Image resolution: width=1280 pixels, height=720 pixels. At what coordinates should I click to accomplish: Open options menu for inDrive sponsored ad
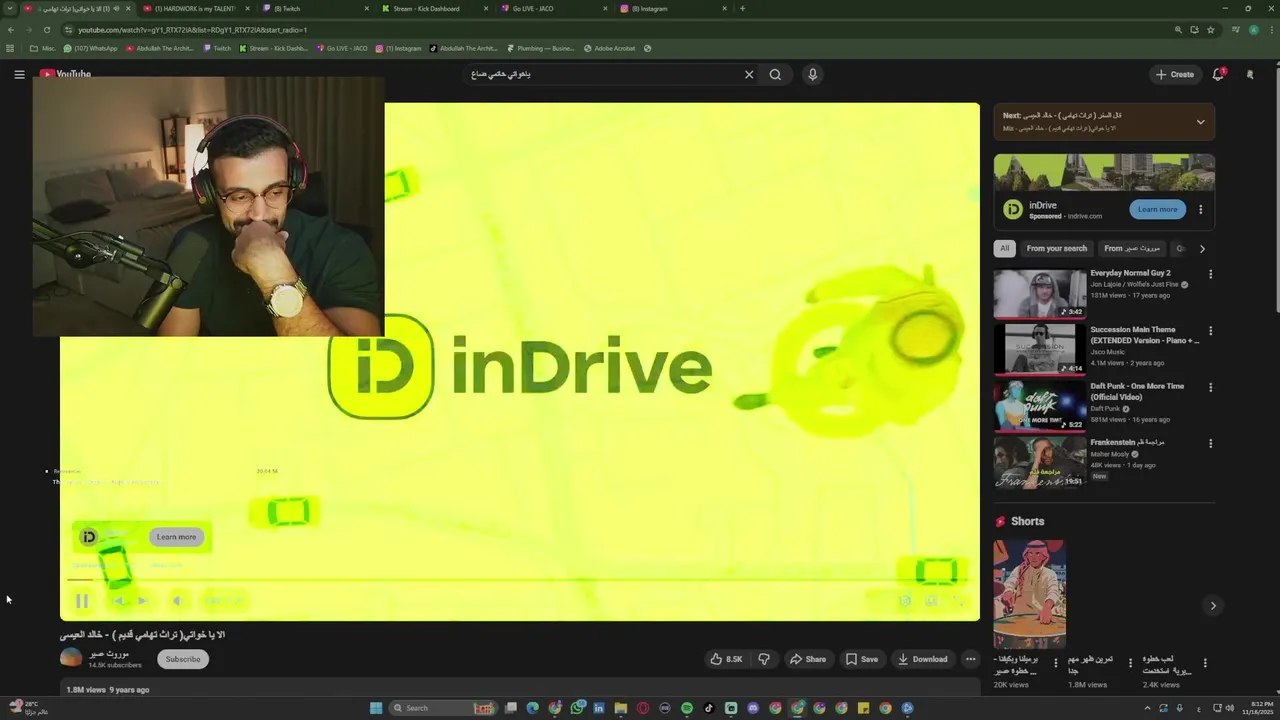tap(1200, 209)
